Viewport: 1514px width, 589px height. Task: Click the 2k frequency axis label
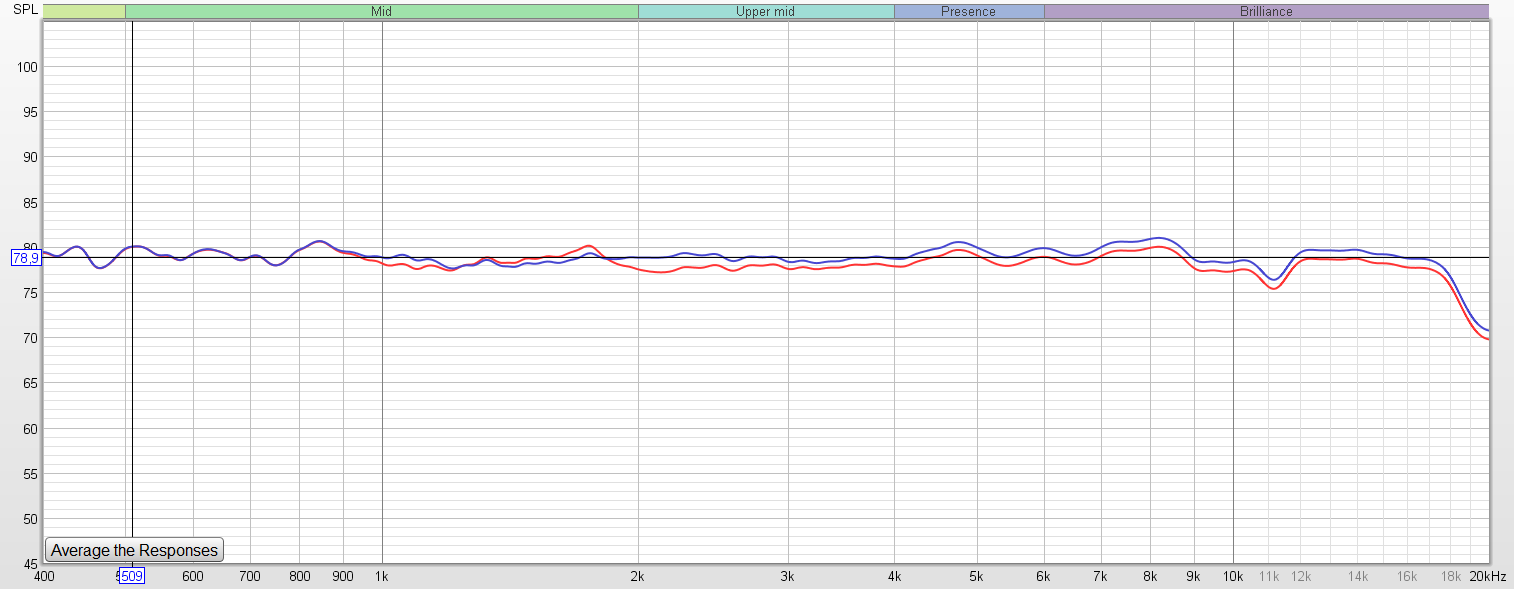click(638, 577)
